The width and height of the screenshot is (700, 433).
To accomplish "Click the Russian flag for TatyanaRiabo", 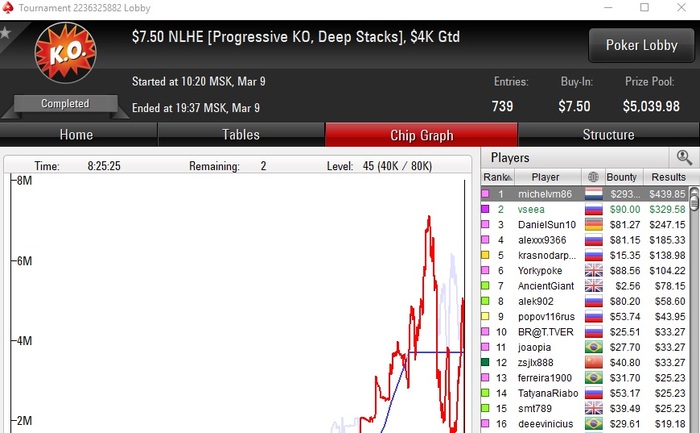I will point(594,393).
